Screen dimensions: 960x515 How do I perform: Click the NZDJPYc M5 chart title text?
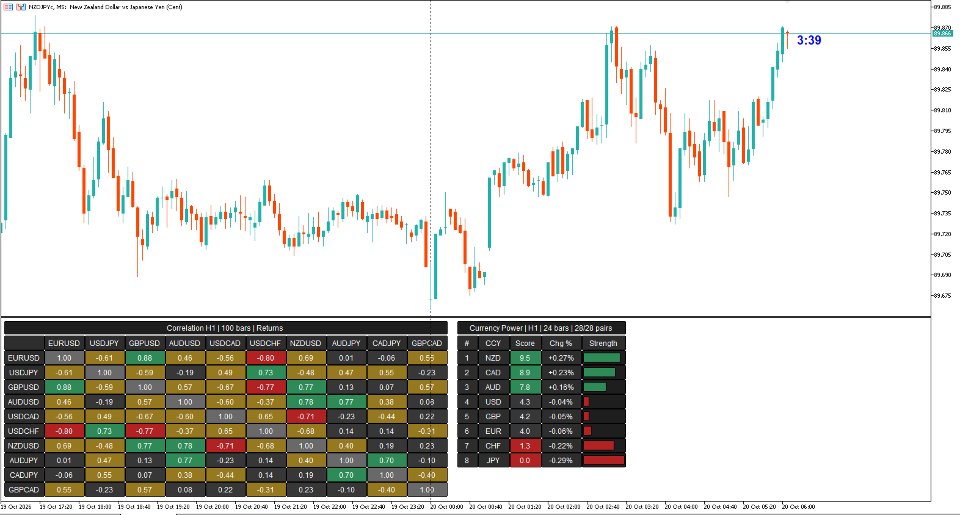[x=105, y=7]
